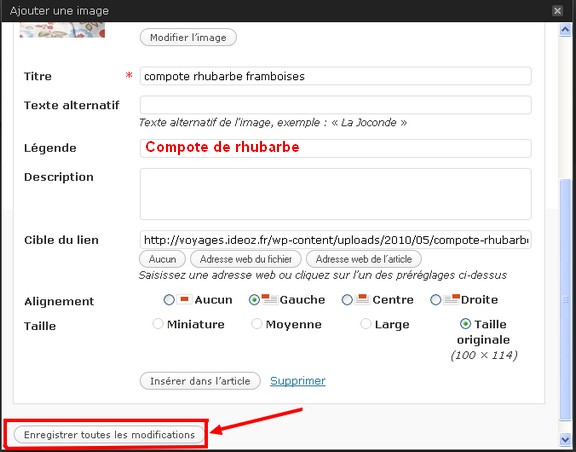This screenshot has width=576, height=452.
Task: Select the Aucun alignment radio button
Action: point(169,300)
